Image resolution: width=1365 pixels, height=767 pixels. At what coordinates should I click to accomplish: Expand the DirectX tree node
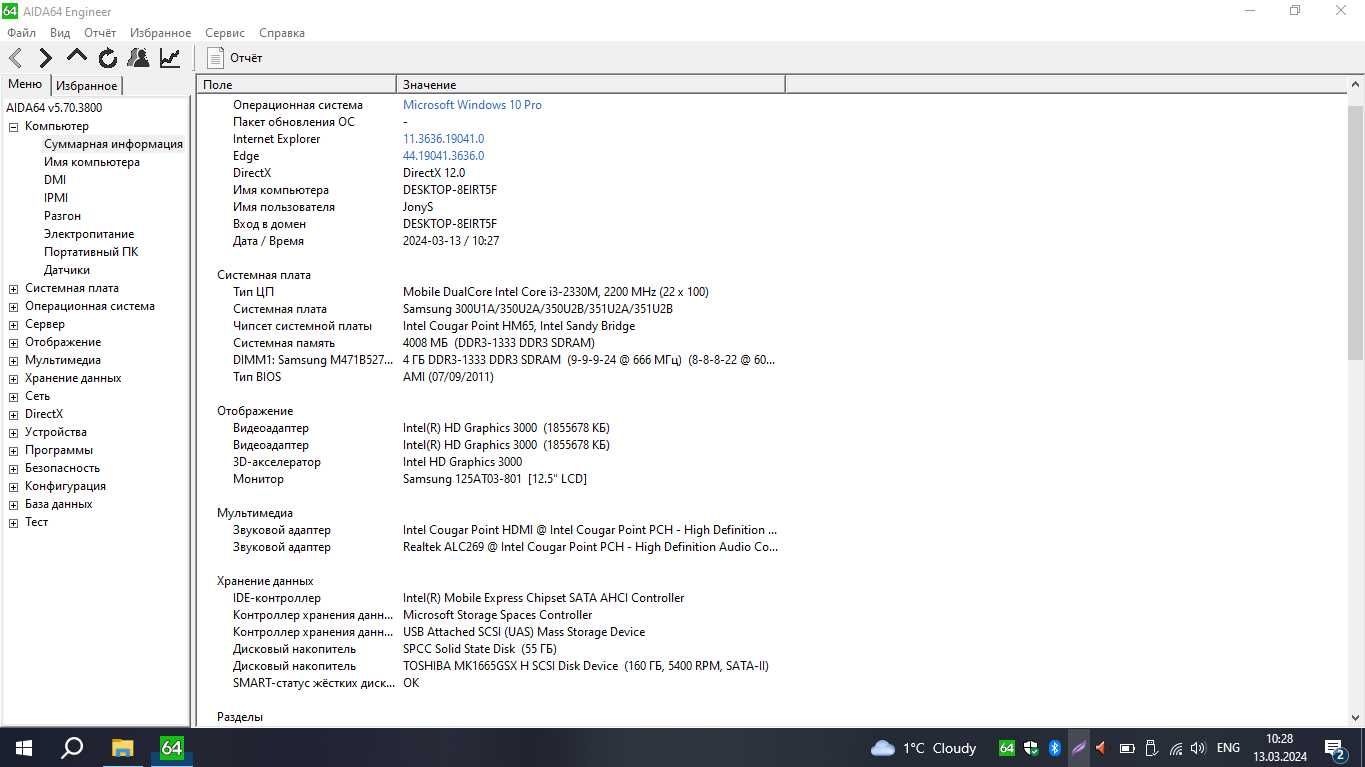click(x=14, y=415)
